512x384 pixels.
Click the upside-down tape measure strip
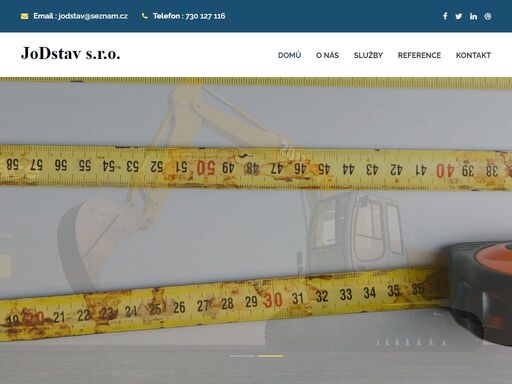coord(256,168)
